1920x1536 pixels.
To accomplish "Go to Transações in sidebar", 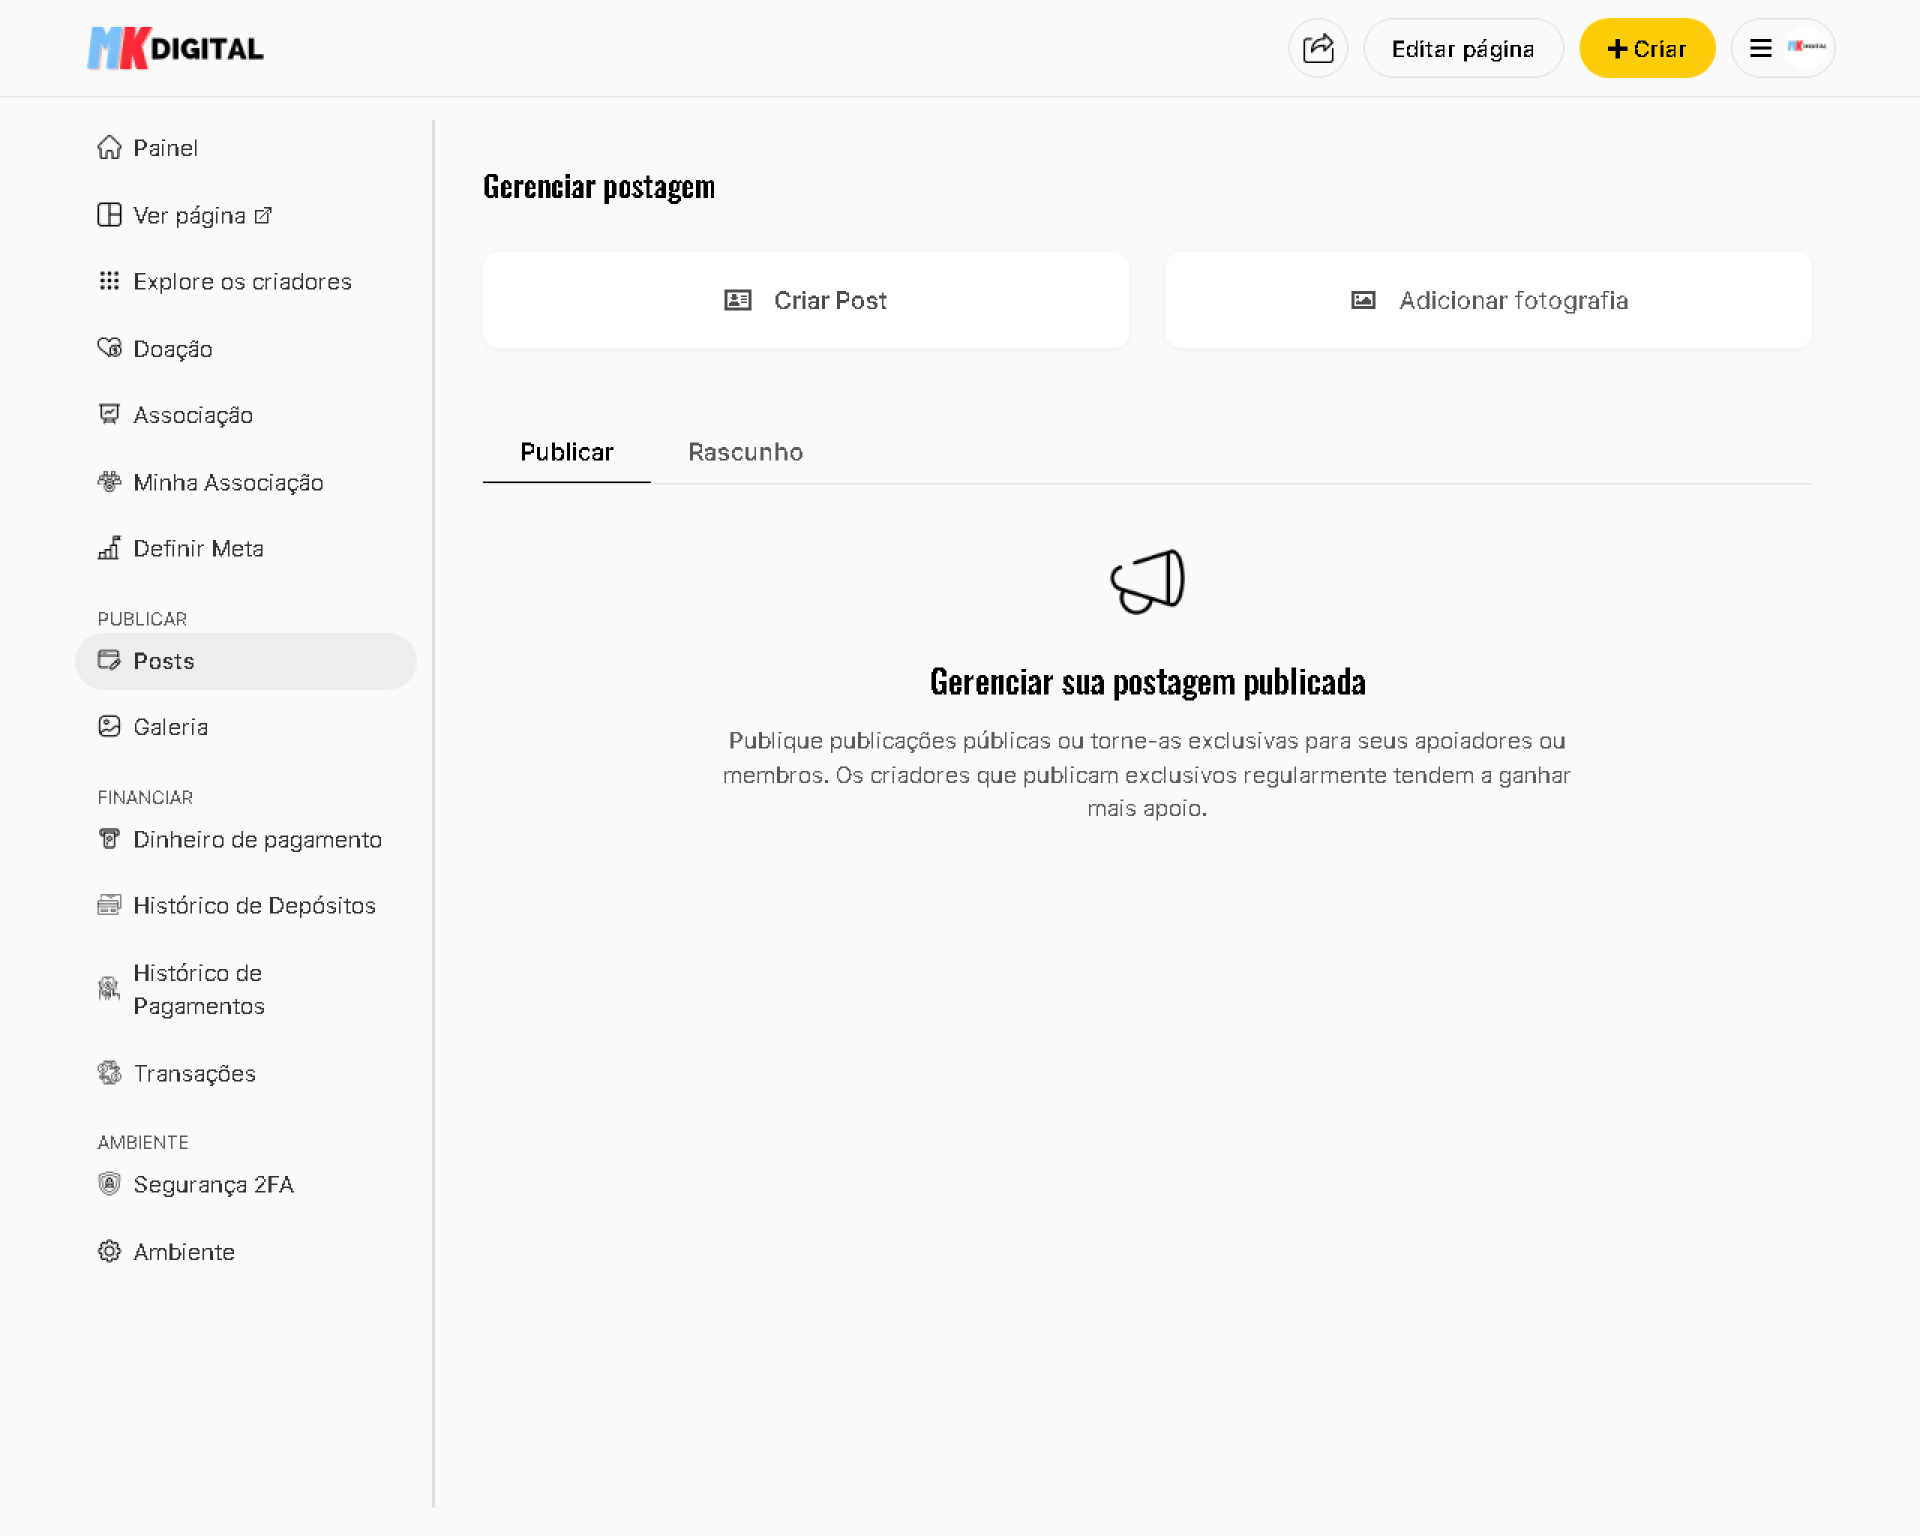I will [194, 1073].
